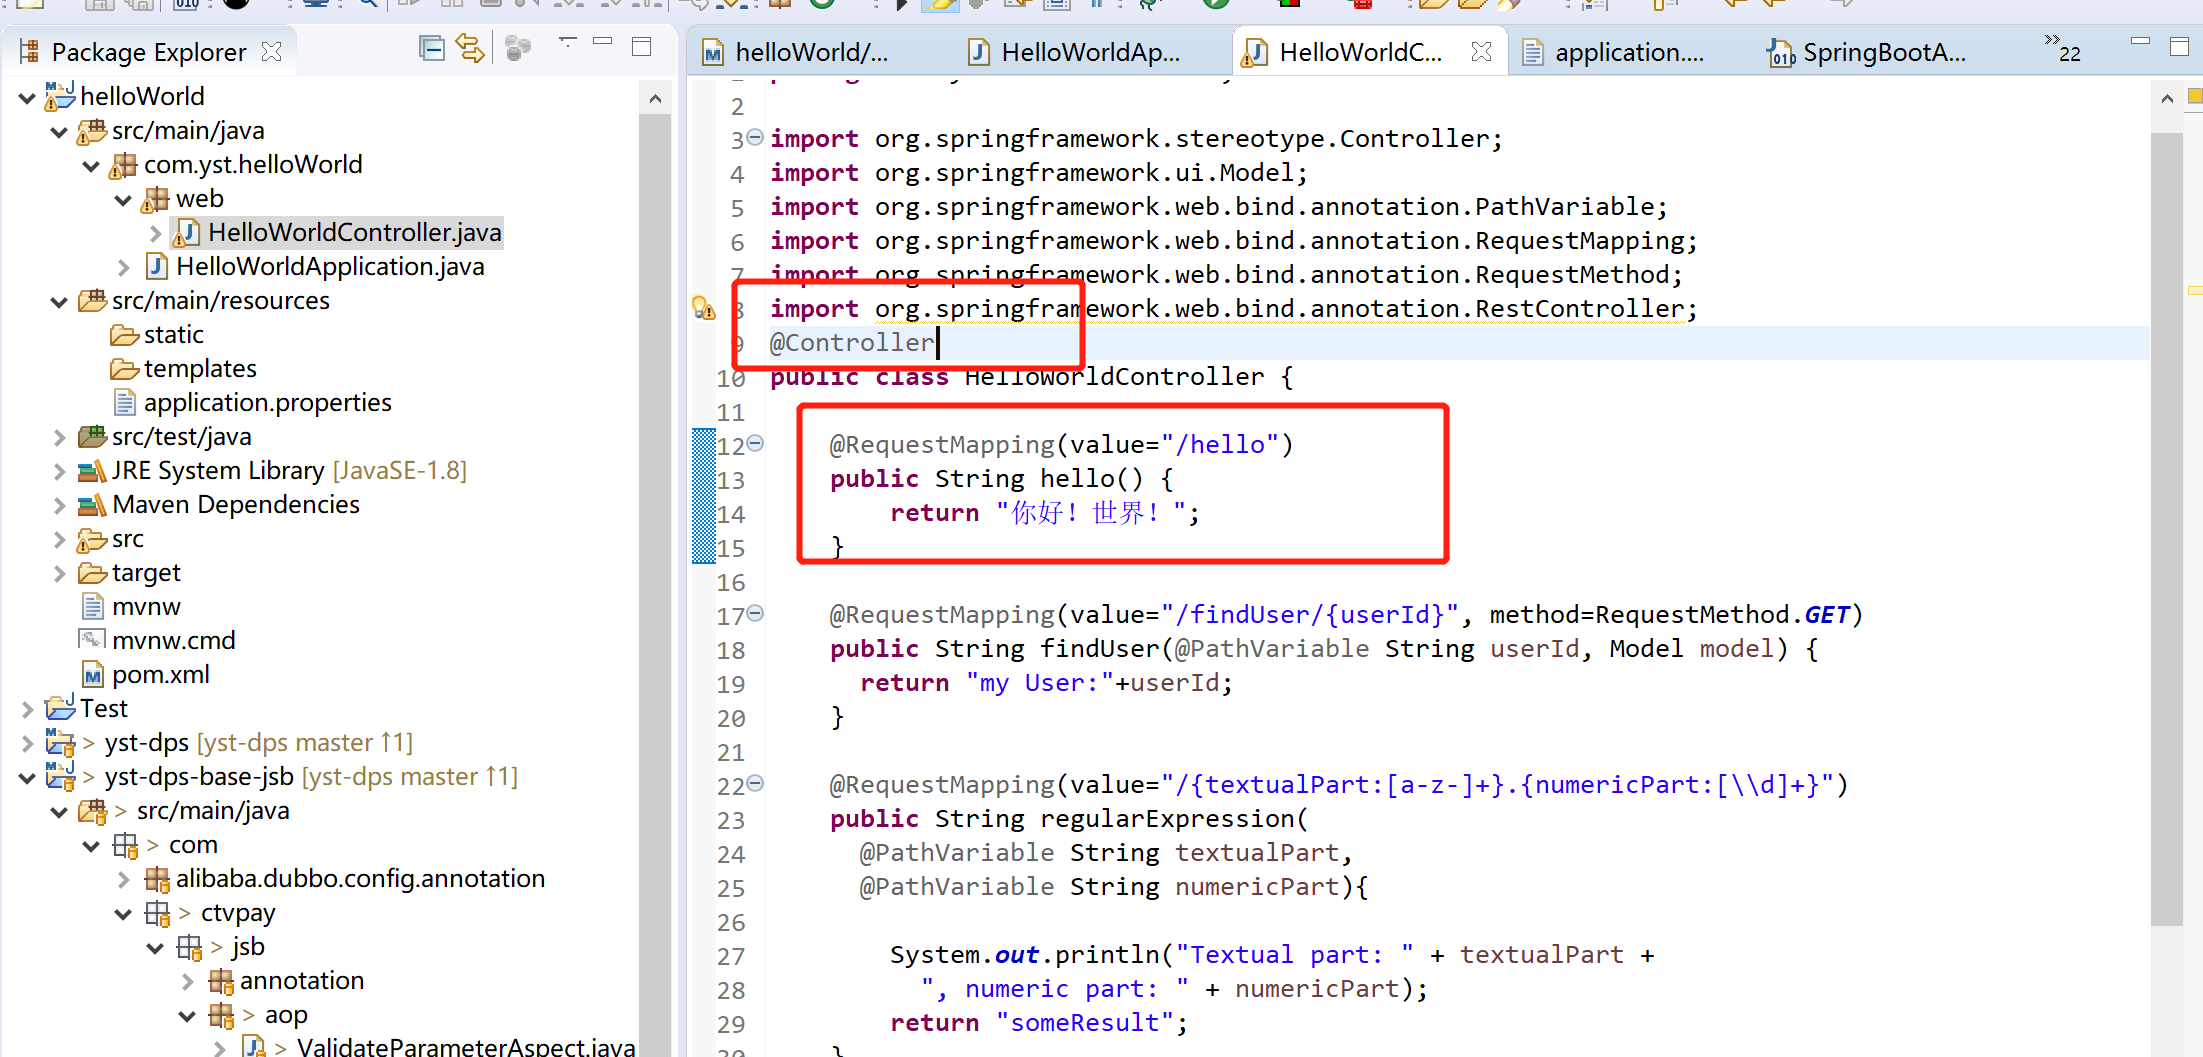Expand the Test project
The height and width of the screenshot is (1057, 2203).
click(x=27, y=710)
